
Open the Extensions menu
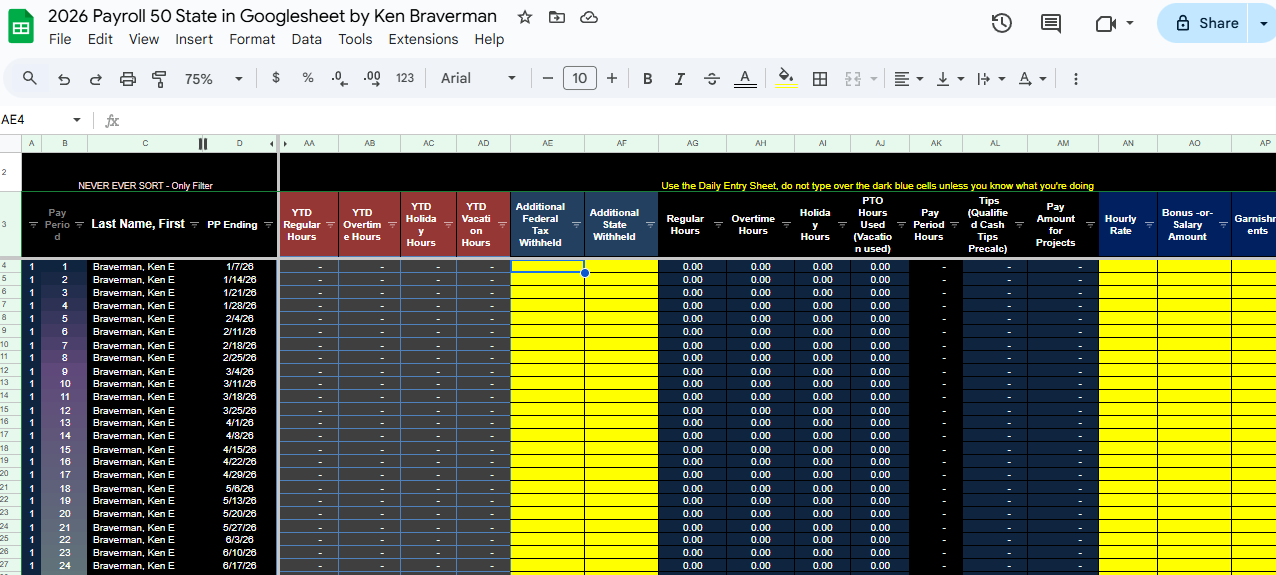[x=423, y=39]
